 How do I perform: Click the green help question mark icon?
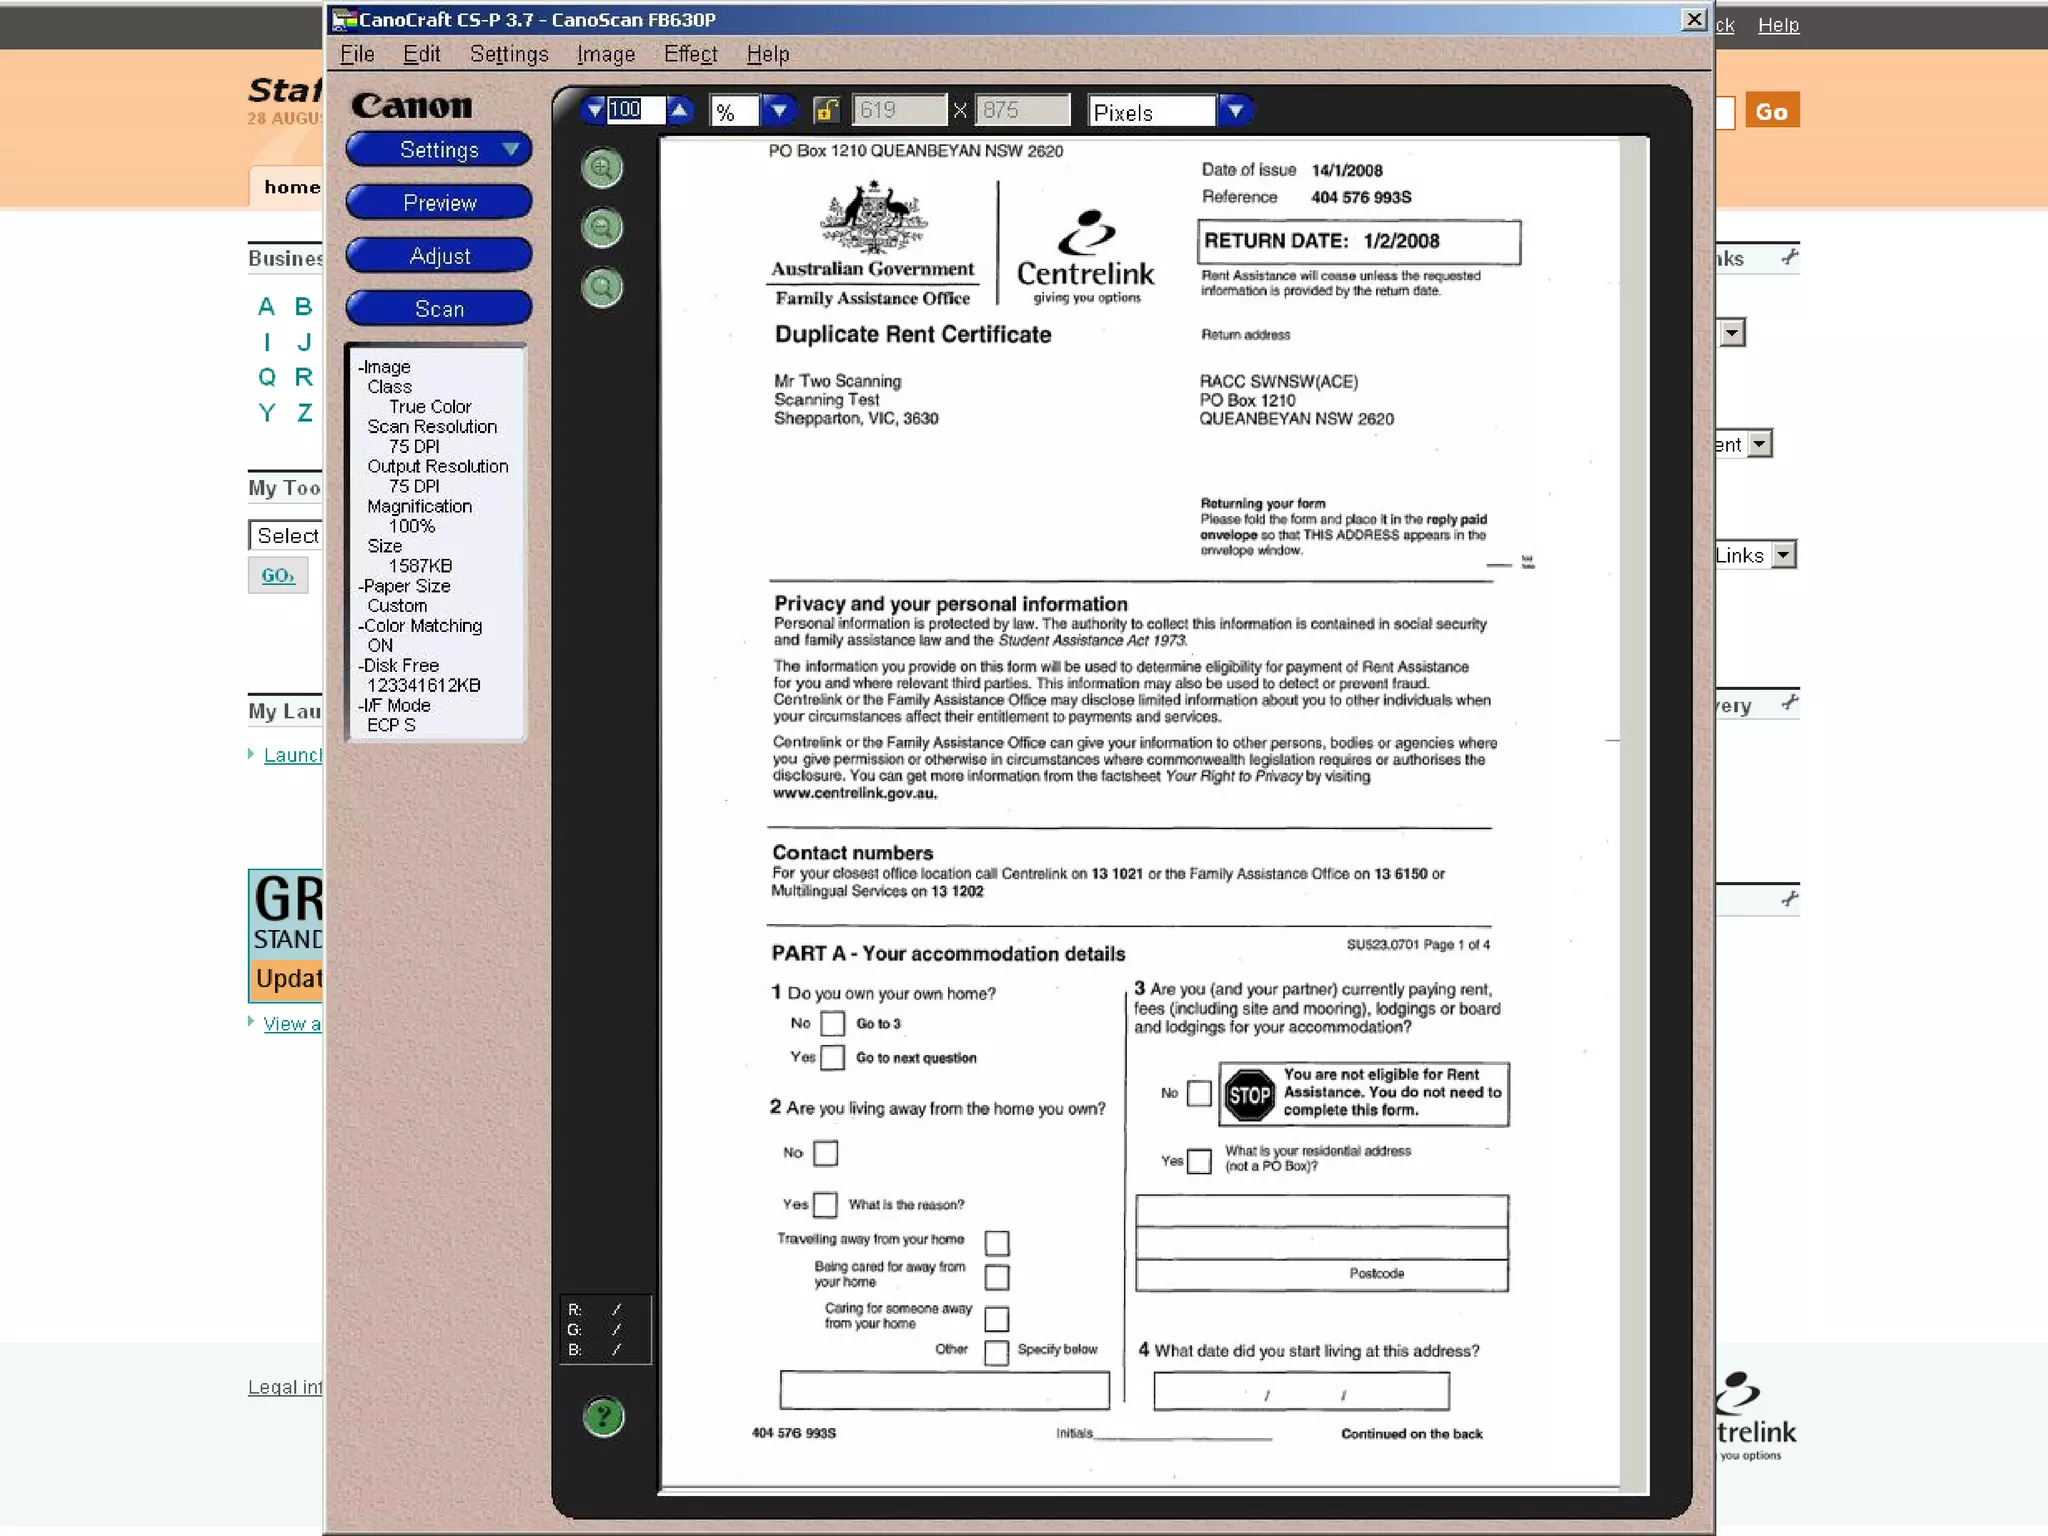[603, 1416]
